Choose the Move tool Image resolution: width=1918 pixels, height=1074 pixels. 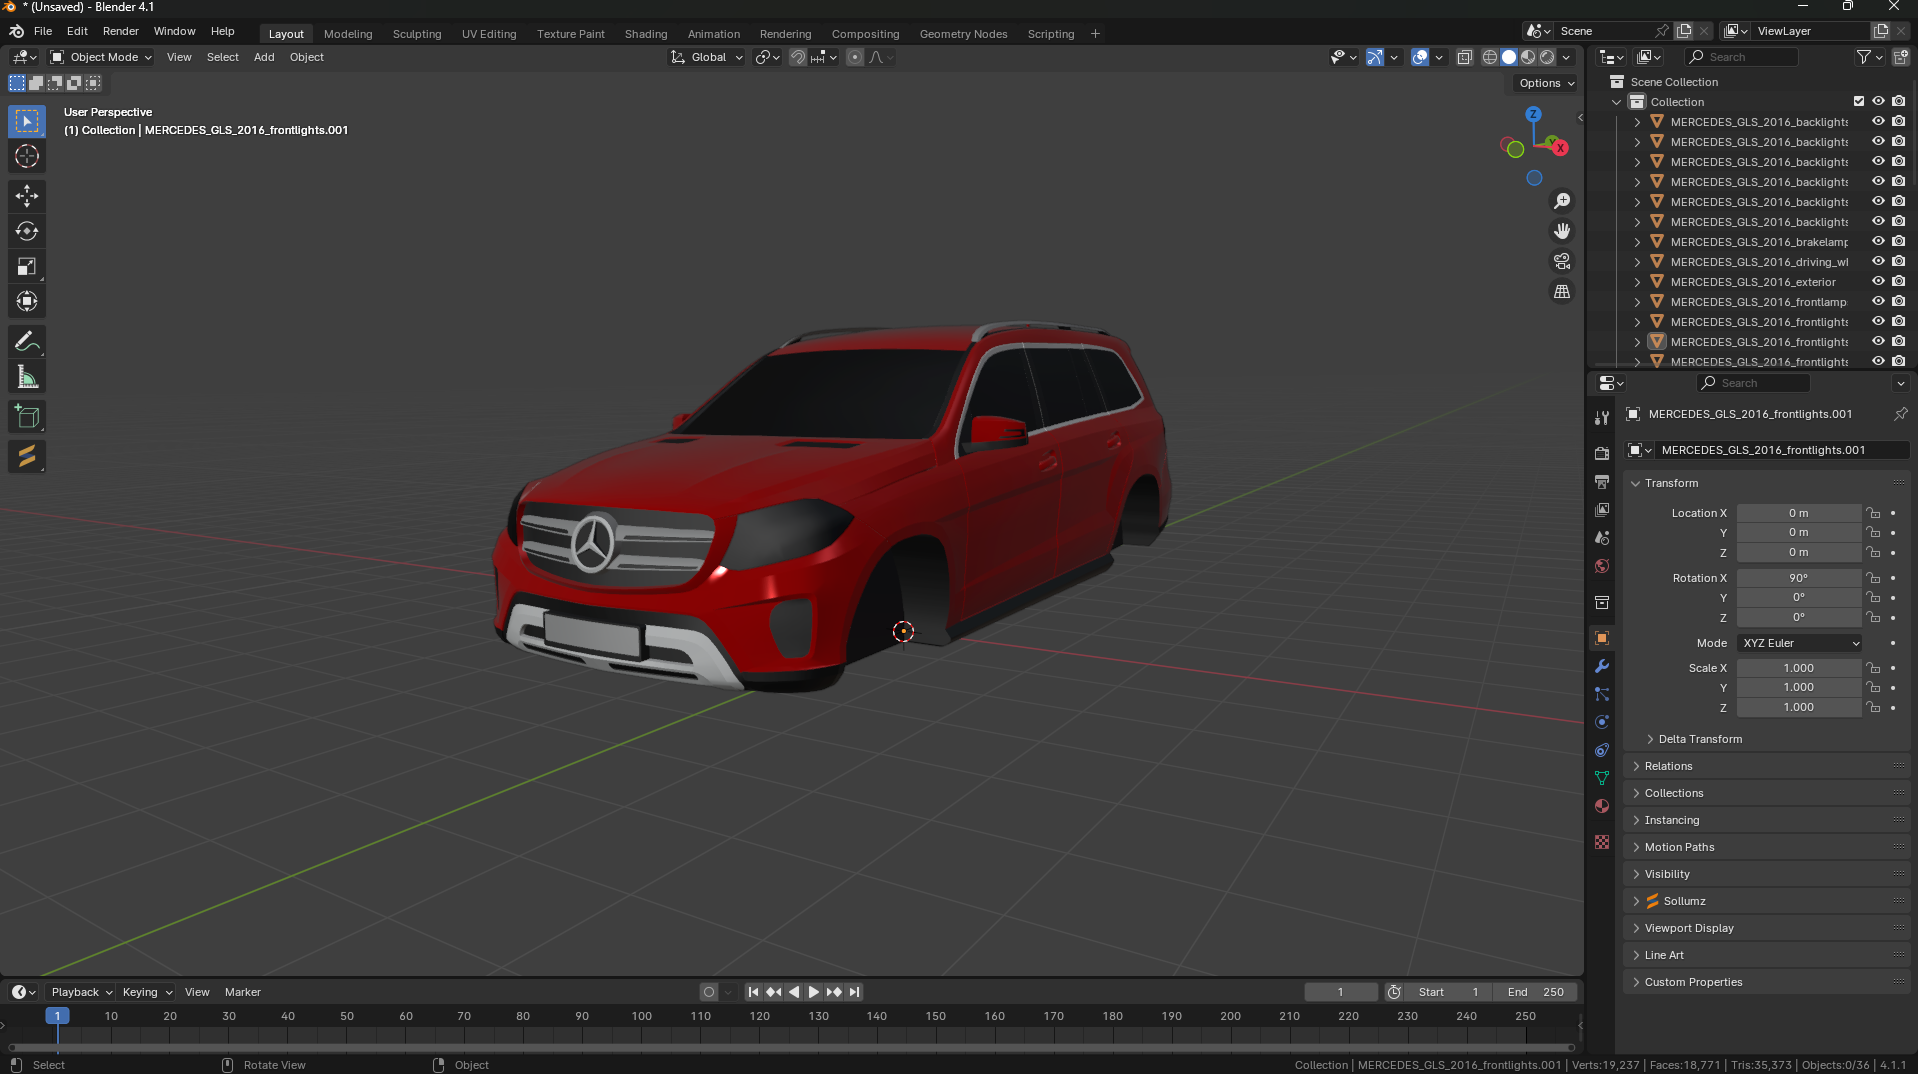[x=27, y=195]
